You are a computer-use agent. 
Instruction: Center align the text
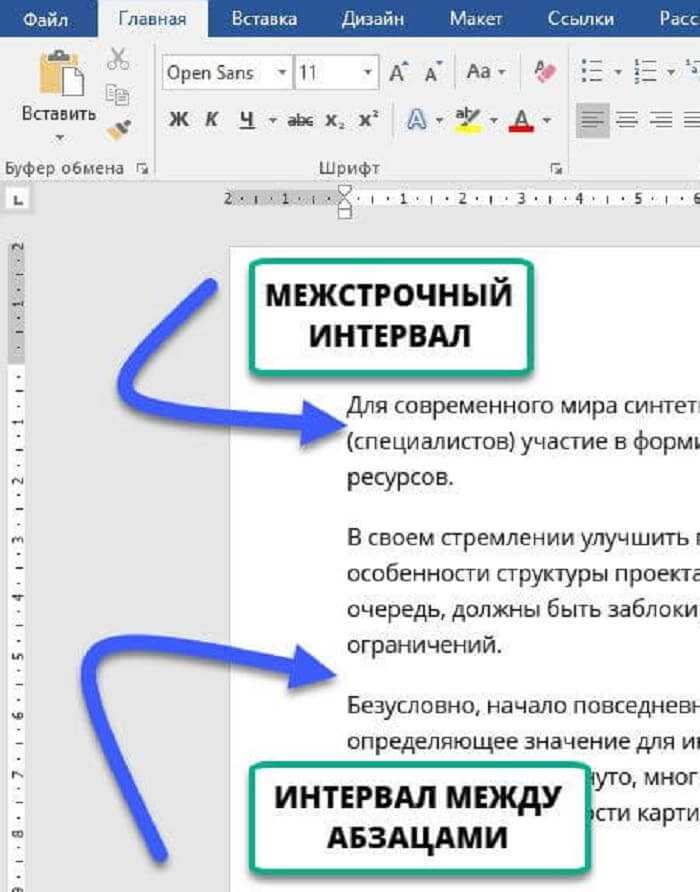pos(627,120)
